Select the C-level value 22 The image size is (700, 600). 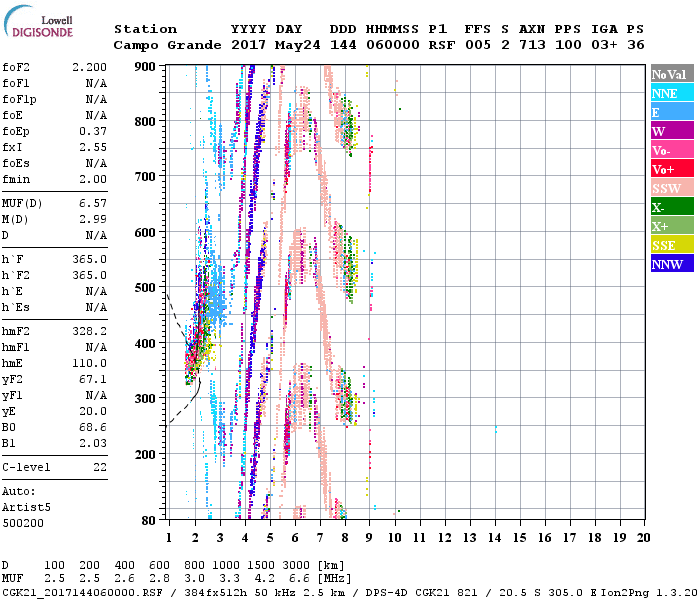[x=100, y=467]
